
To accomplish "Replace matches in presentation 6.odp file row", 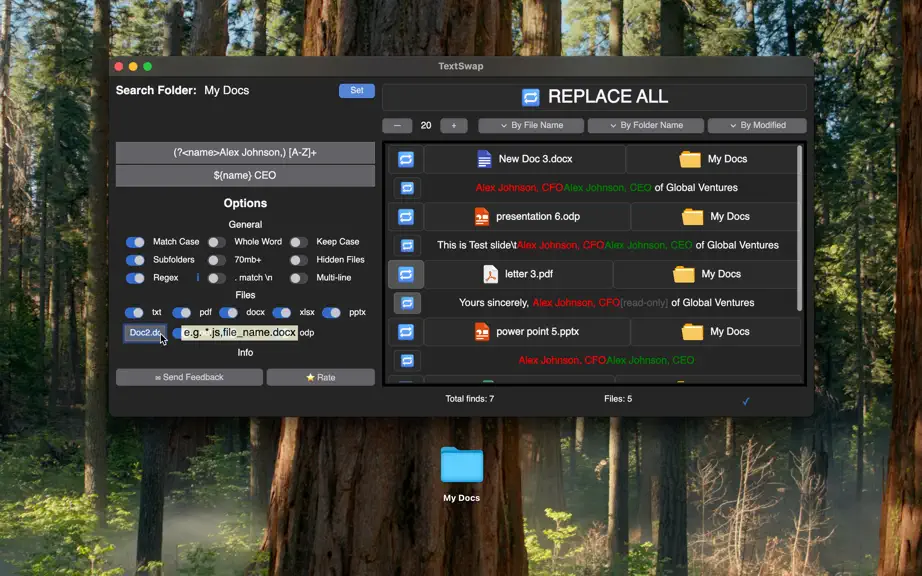I will click(406, 217).
